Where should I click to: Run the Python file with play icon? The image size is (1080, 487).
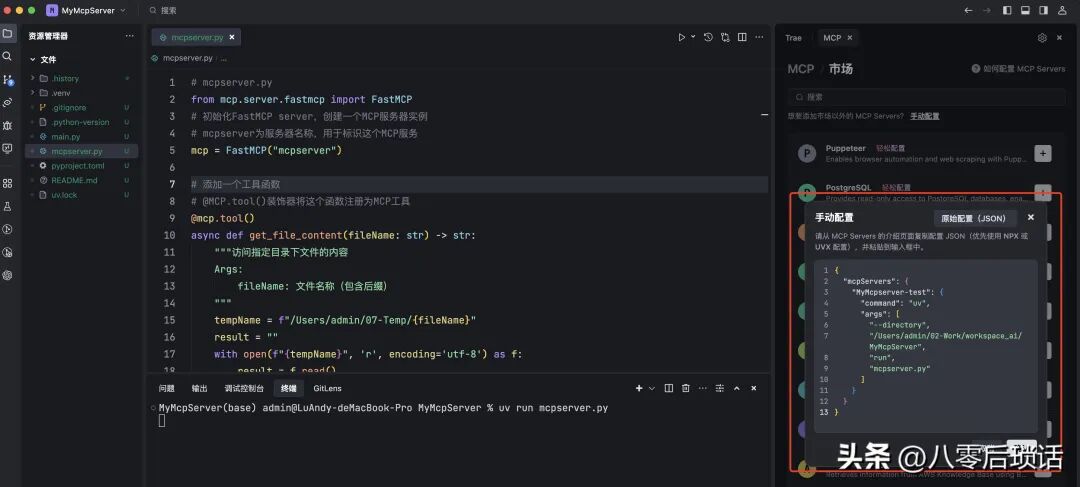(682, 37)
